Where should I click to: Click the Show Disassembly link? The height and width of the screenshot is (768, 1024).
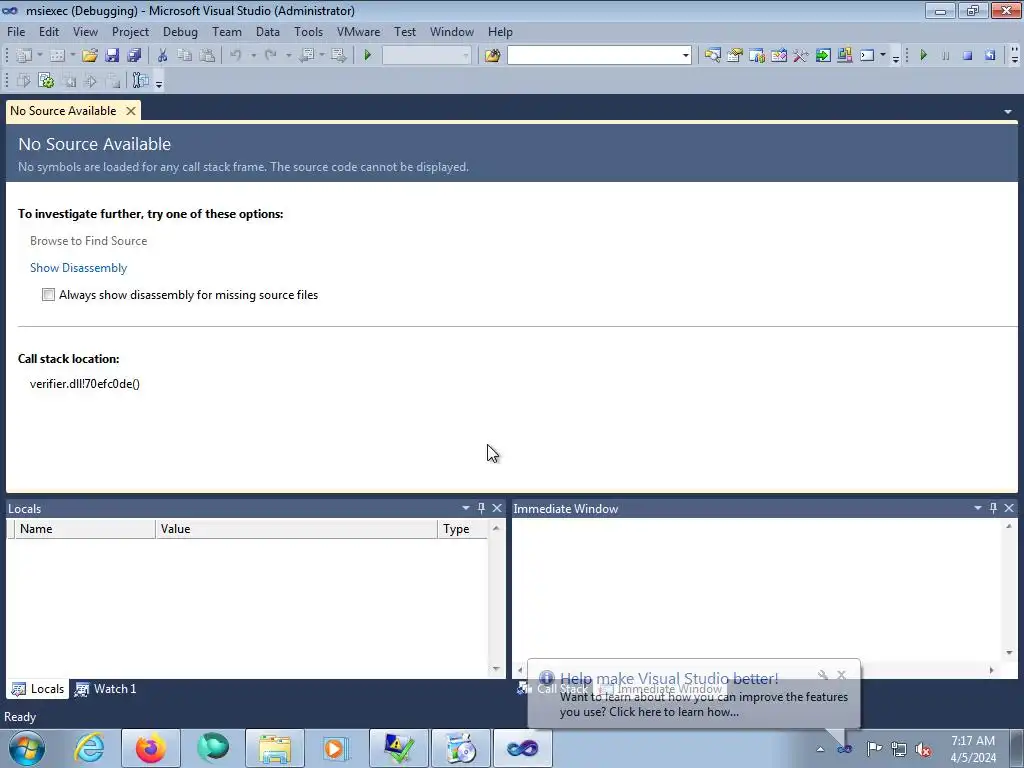click(x=78, y=268)
